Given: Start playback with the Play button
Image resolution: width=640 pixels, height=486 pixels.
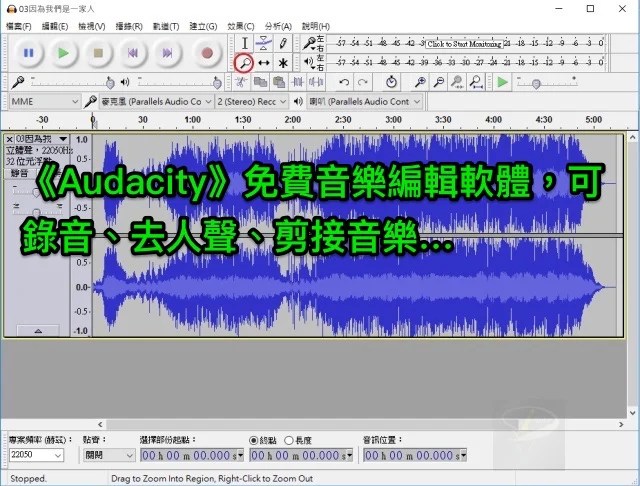Looking at the screenshot, I should pos(63,53).
